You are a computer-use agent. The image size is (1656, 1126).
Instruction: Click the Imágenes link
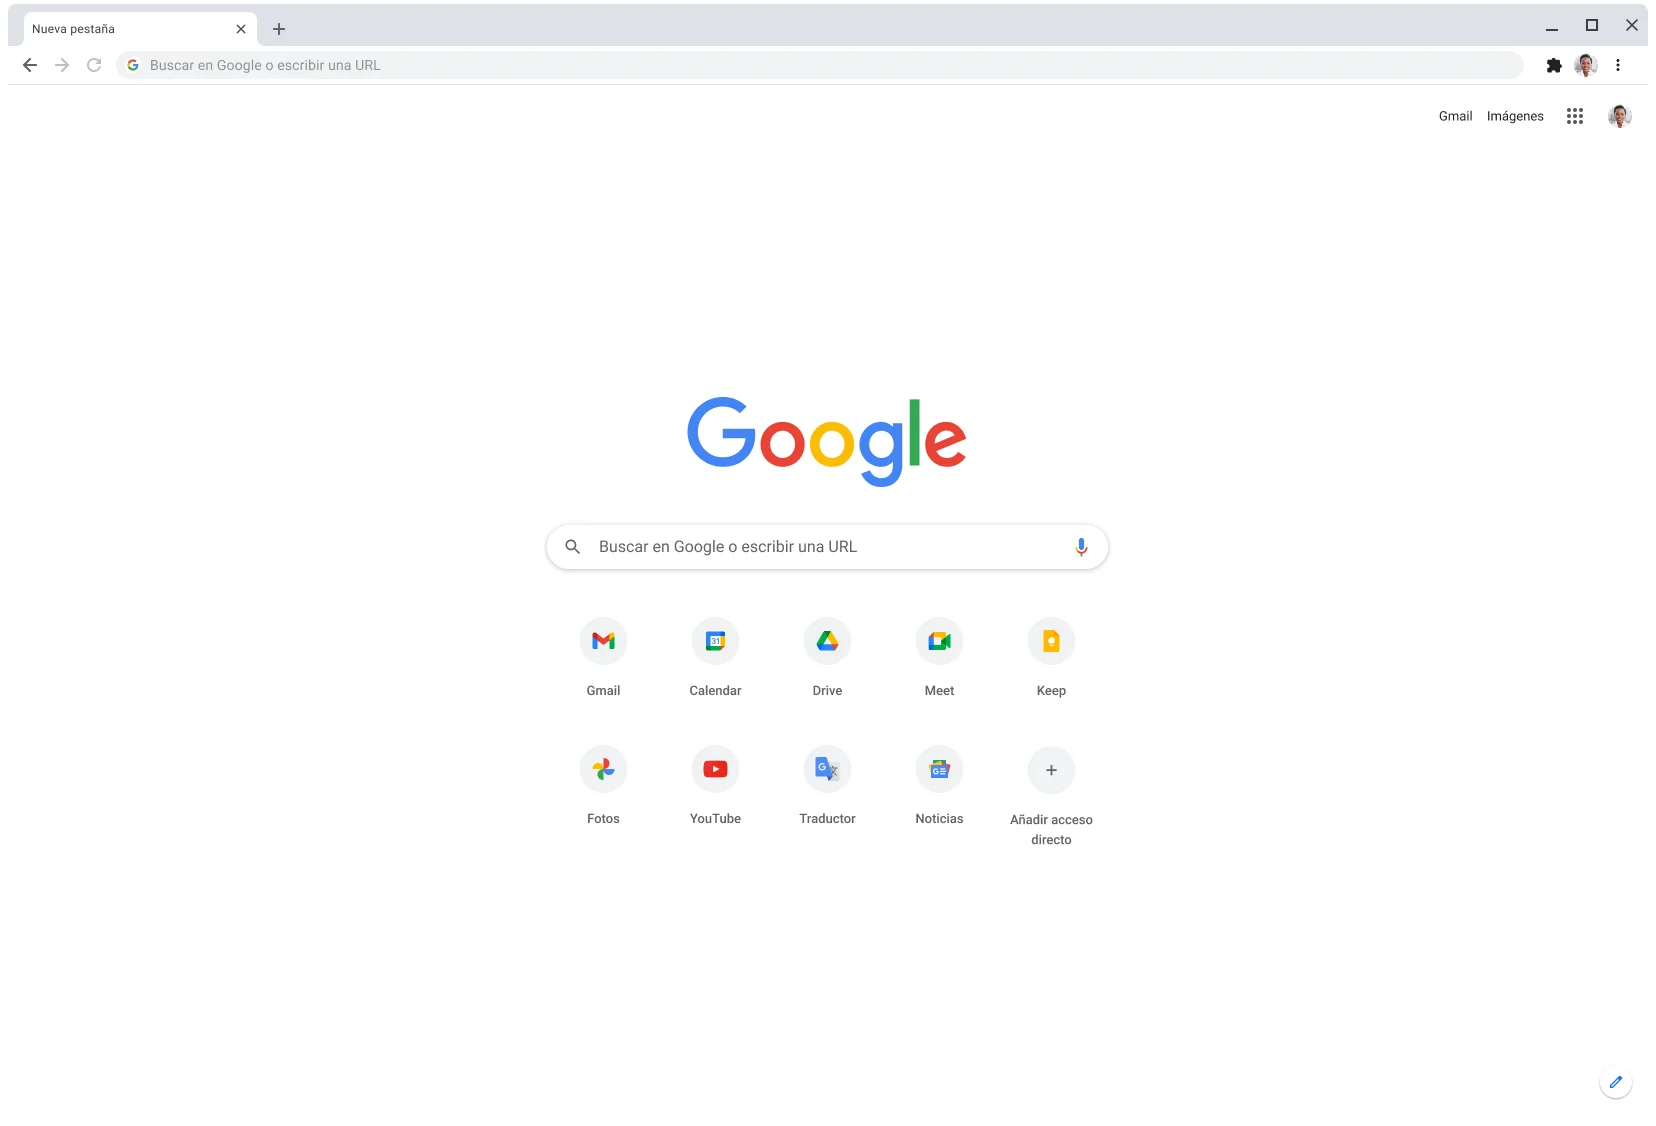click(x=1515, y=116)
